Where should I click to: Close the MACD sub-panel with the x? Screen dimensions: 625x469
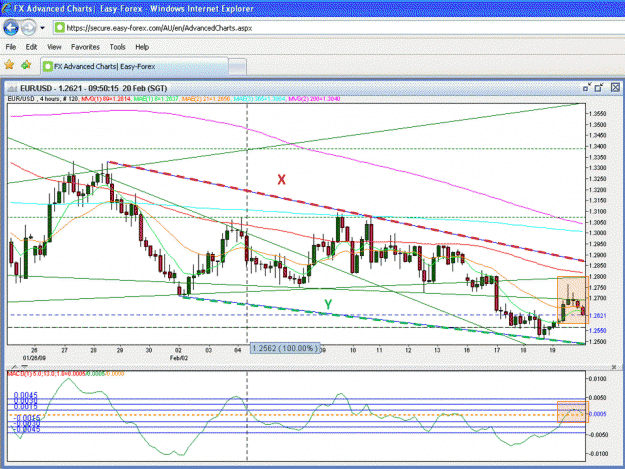click(614, 367)
